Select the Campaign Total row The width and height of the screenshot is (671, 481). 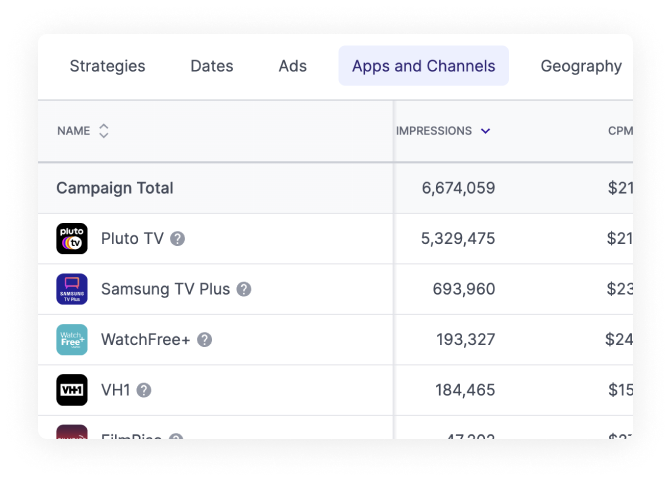(x=115, y=188)
